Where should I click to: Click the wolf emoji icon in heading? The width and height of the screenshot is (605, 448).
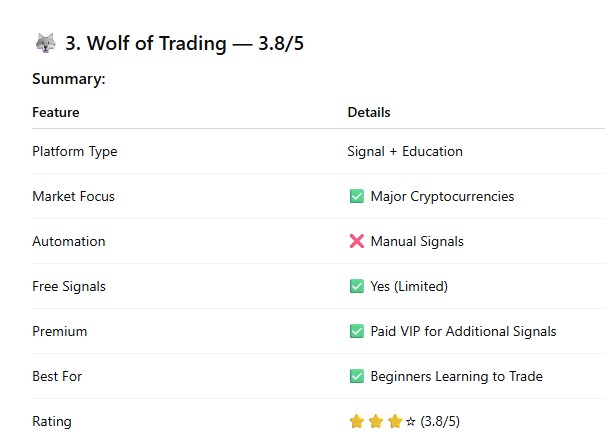coord(45,43)
